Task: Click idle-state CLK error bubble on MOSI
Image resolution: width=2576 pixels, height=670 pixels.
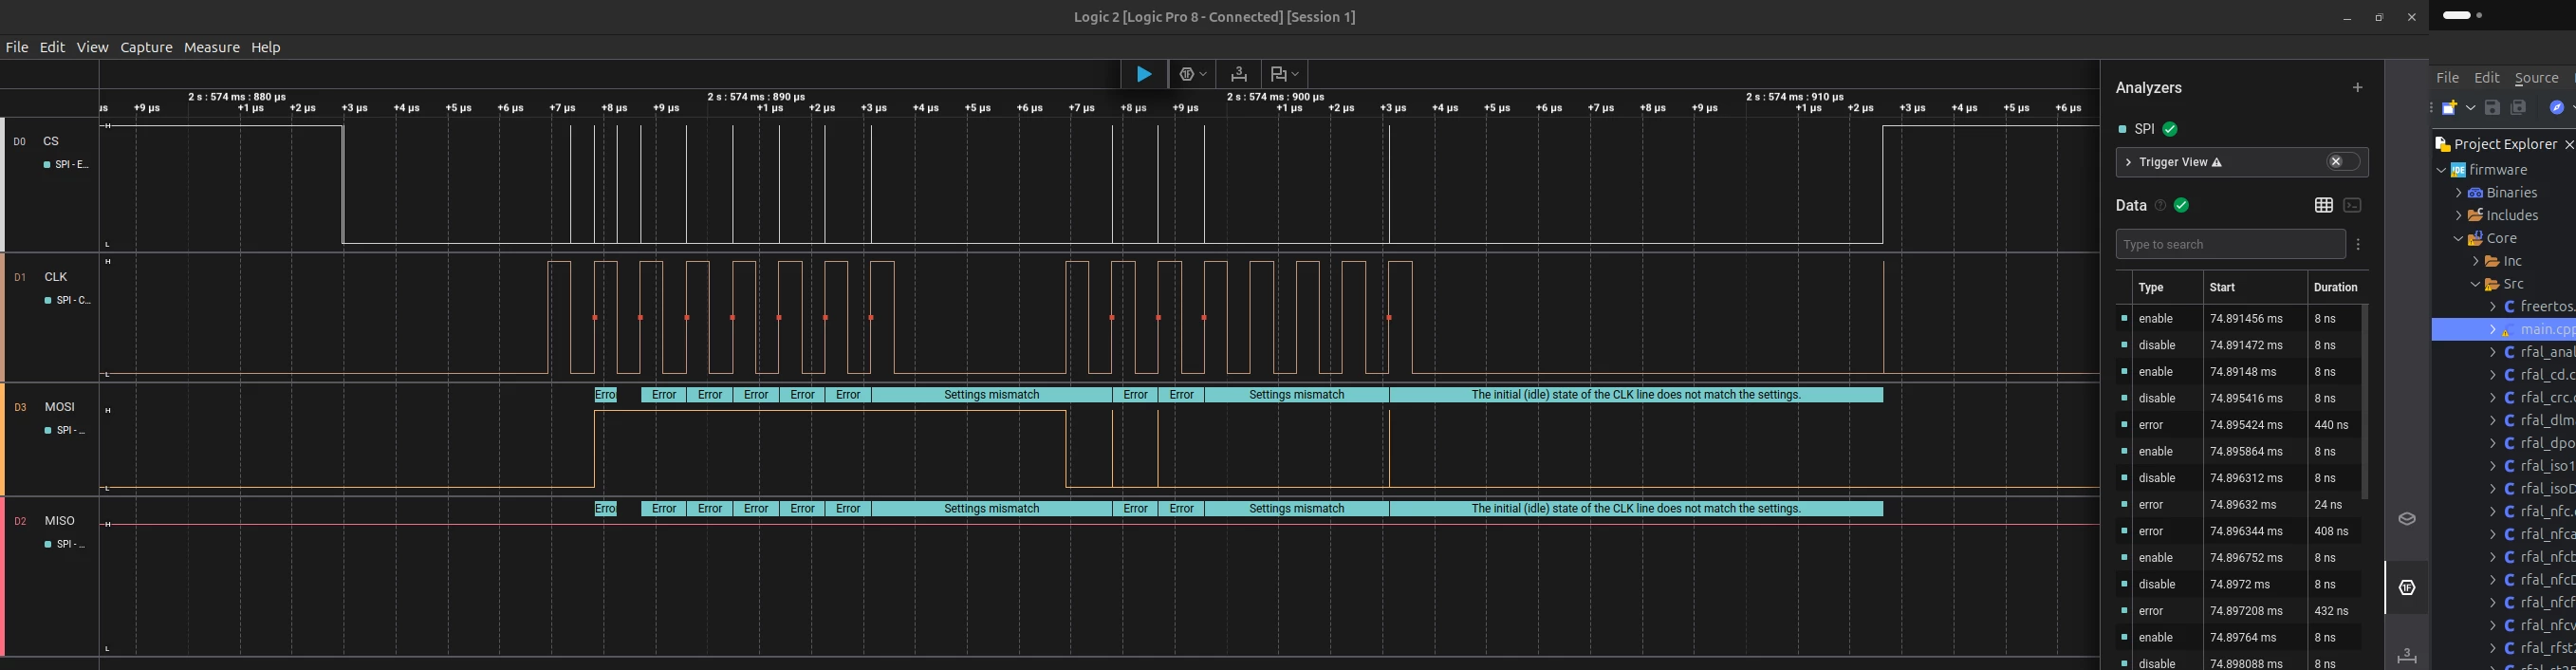Action: (x=1636, y=395)
